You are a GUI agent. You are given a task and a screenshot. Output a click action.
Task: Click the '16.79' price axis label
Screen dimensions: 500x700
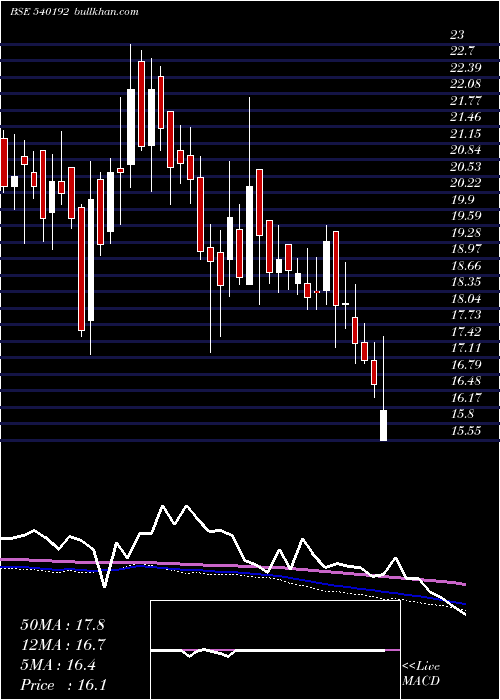tap(466, 365)
